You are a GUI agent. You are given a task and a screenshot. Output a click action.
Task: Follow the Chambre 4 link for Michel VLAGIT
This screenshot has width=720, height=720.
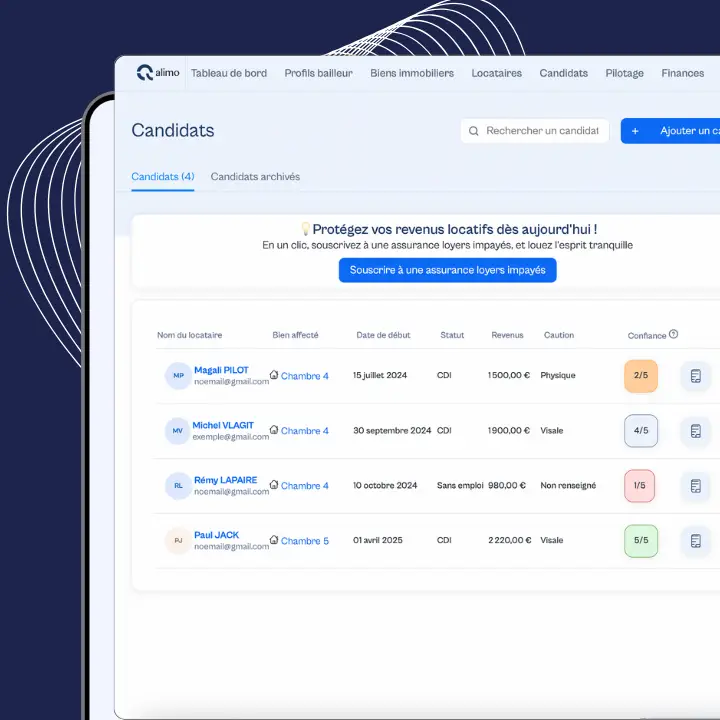pyautogui.click(x=304, y=431)
